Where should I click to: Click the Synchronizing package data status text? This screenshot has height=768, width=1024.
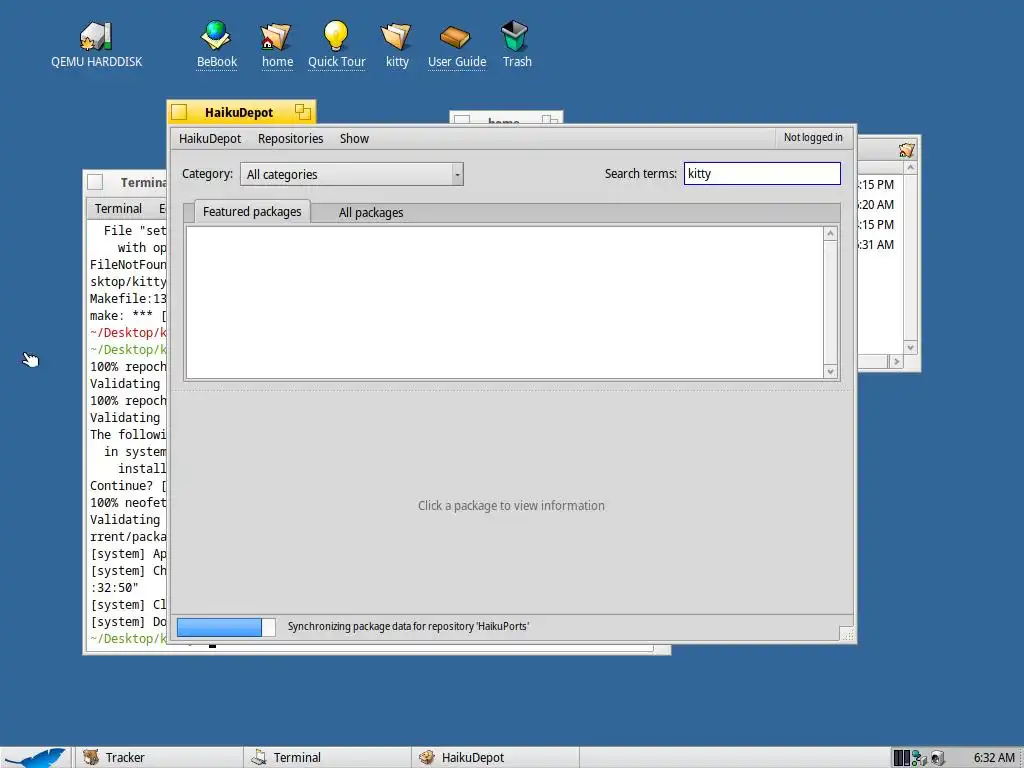408,626
